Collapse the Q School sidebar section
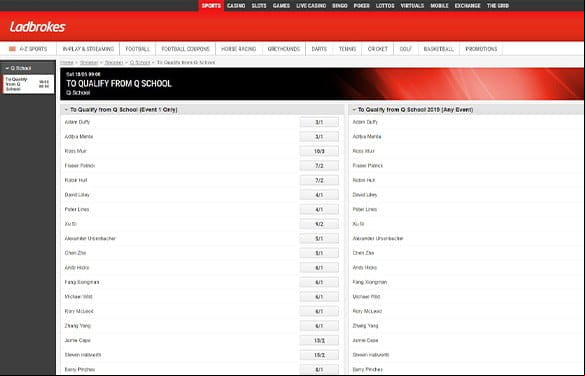585x376 pixels. (x=7, y=68)
